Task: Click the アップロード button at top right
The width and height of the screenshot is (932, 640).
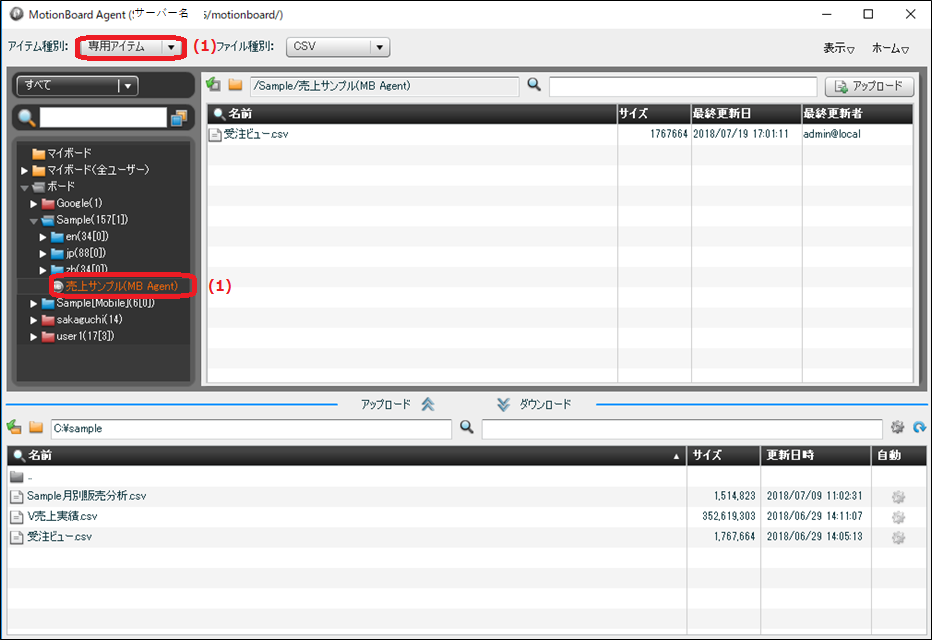Action: pyautogui.click(x=869, y=87)
